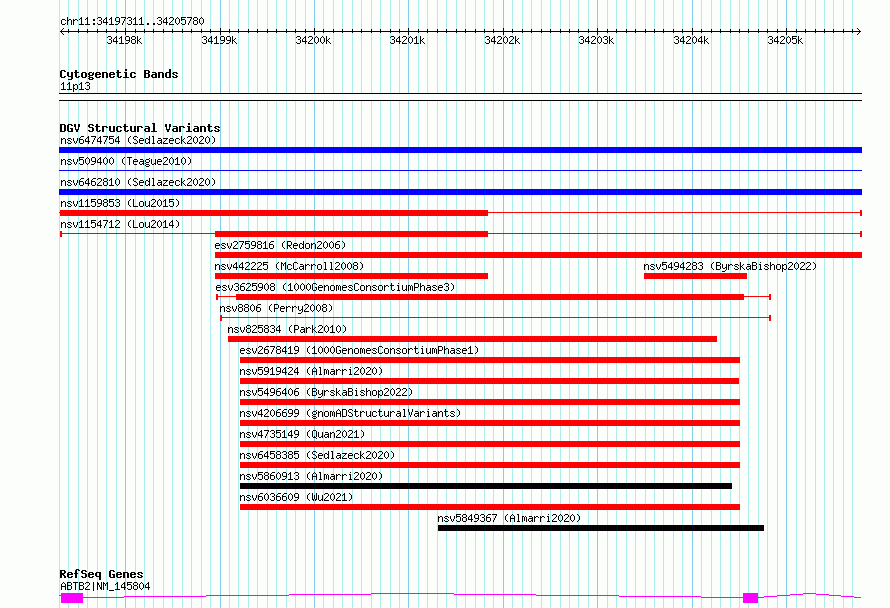This screenshot has height=608, width=890.
Task: Click the esv2678419 (1000GenomesConsortiumPhase1) label
Action: [x=359, y=350]
